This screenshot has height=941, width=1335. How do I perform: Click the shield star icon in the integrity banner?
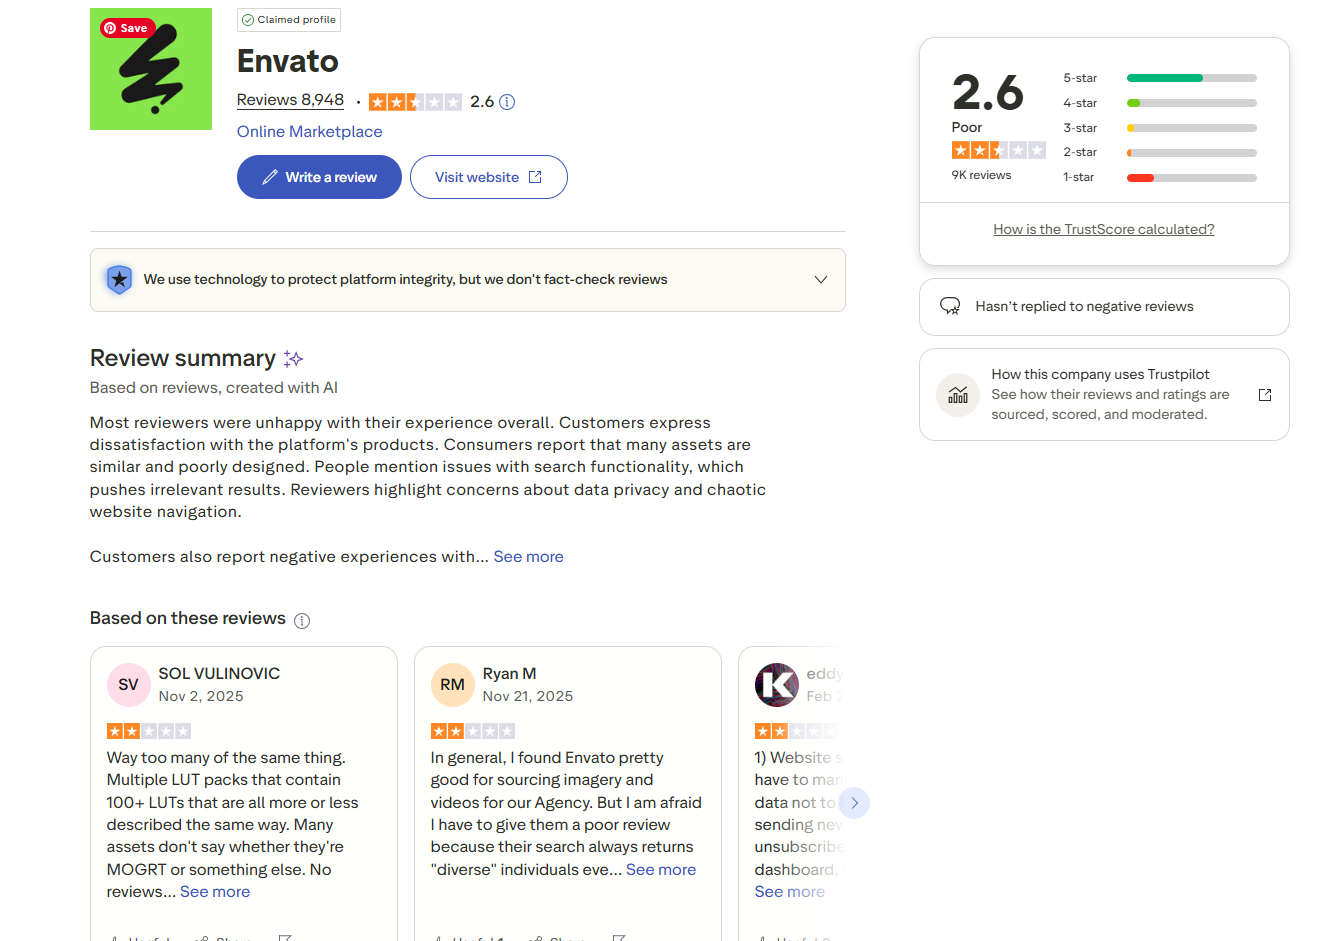[x=119, y=280]
